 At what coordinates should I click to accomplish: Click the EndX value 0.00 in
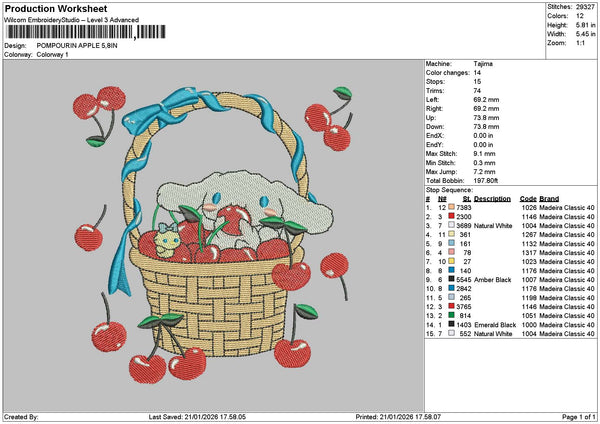click(x=483, y=135)
